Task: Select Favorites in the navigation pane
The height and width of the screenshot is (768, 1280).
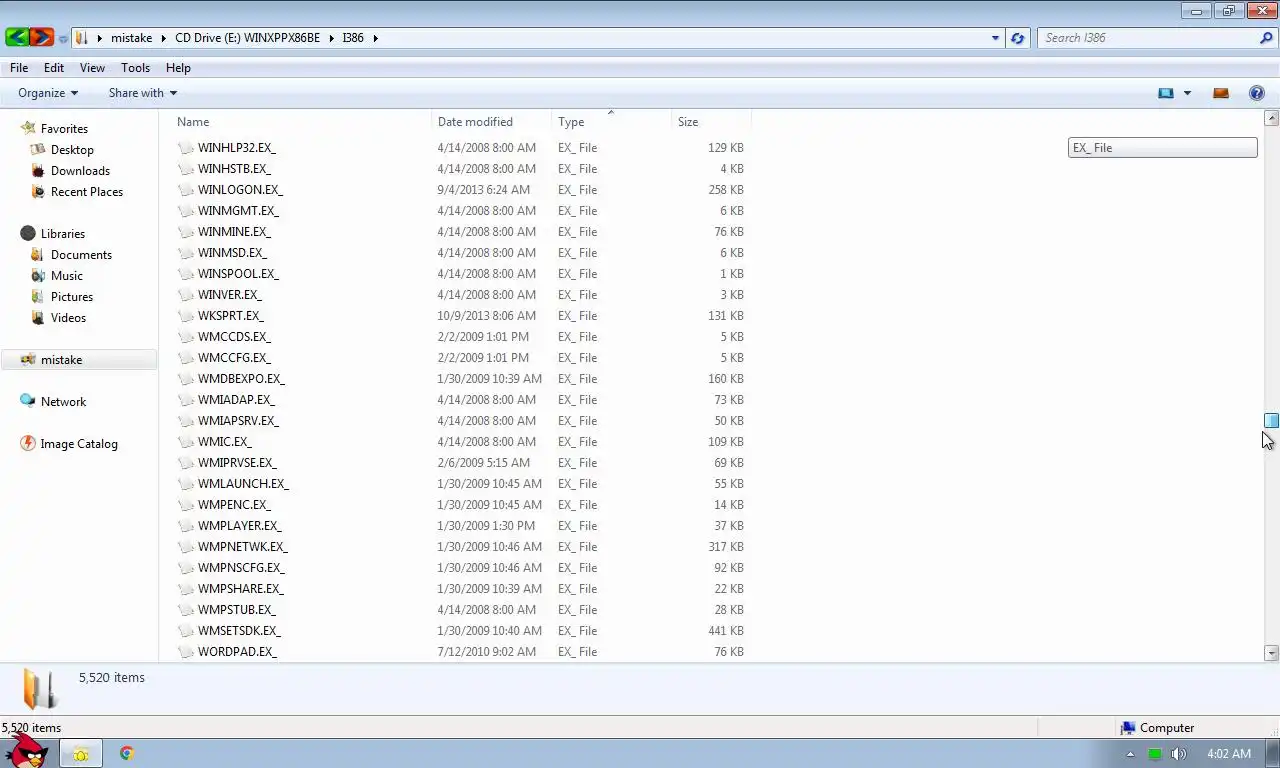Action: point(64,129)
